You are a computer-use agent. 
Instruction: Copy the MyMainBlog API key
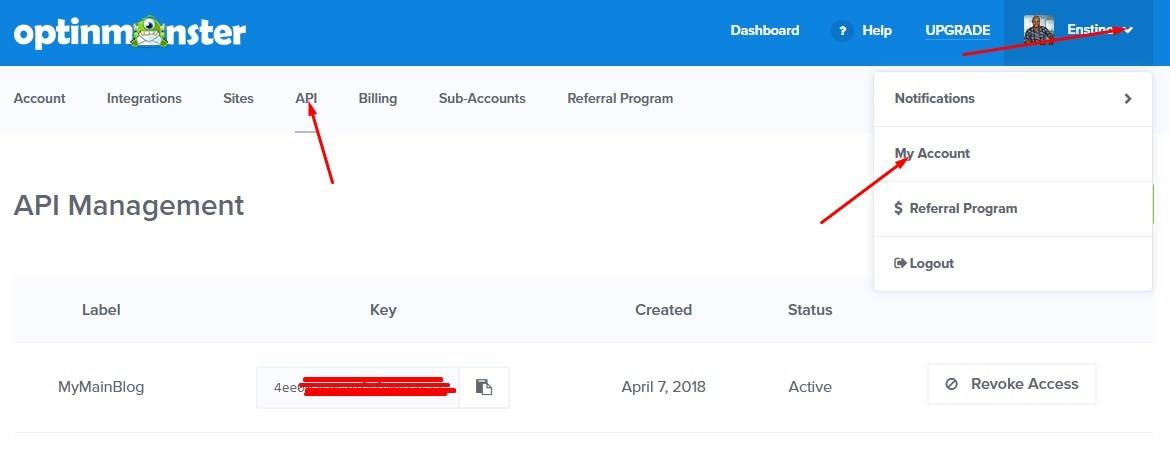484,387
